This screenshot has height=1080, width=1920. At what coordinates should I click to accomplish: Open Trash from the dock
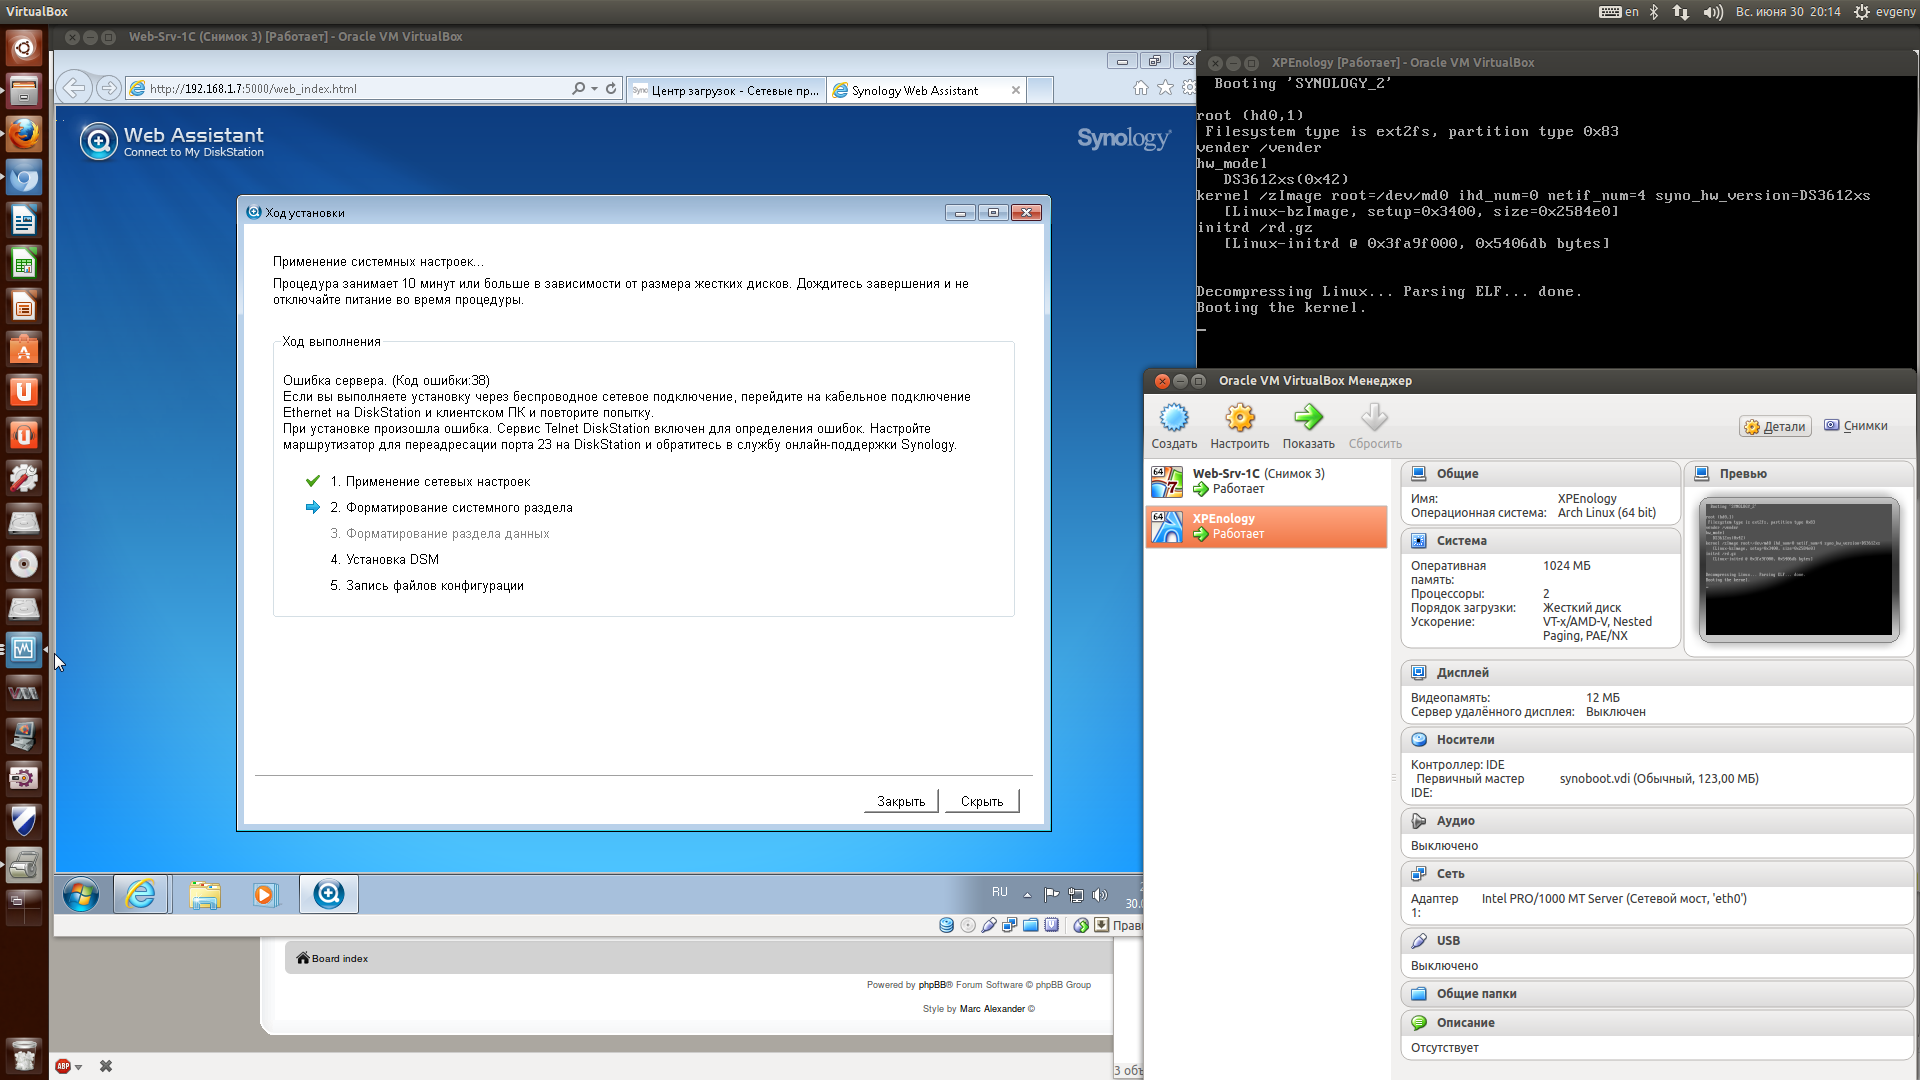24,1055
